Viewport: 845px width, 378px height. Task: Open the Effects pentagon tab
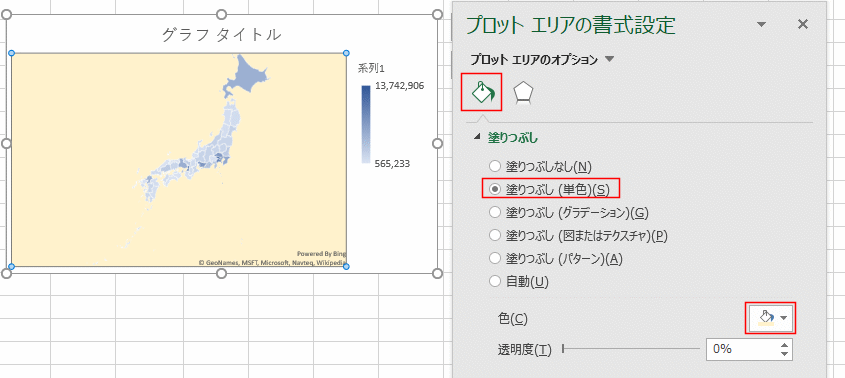point(523,93)
